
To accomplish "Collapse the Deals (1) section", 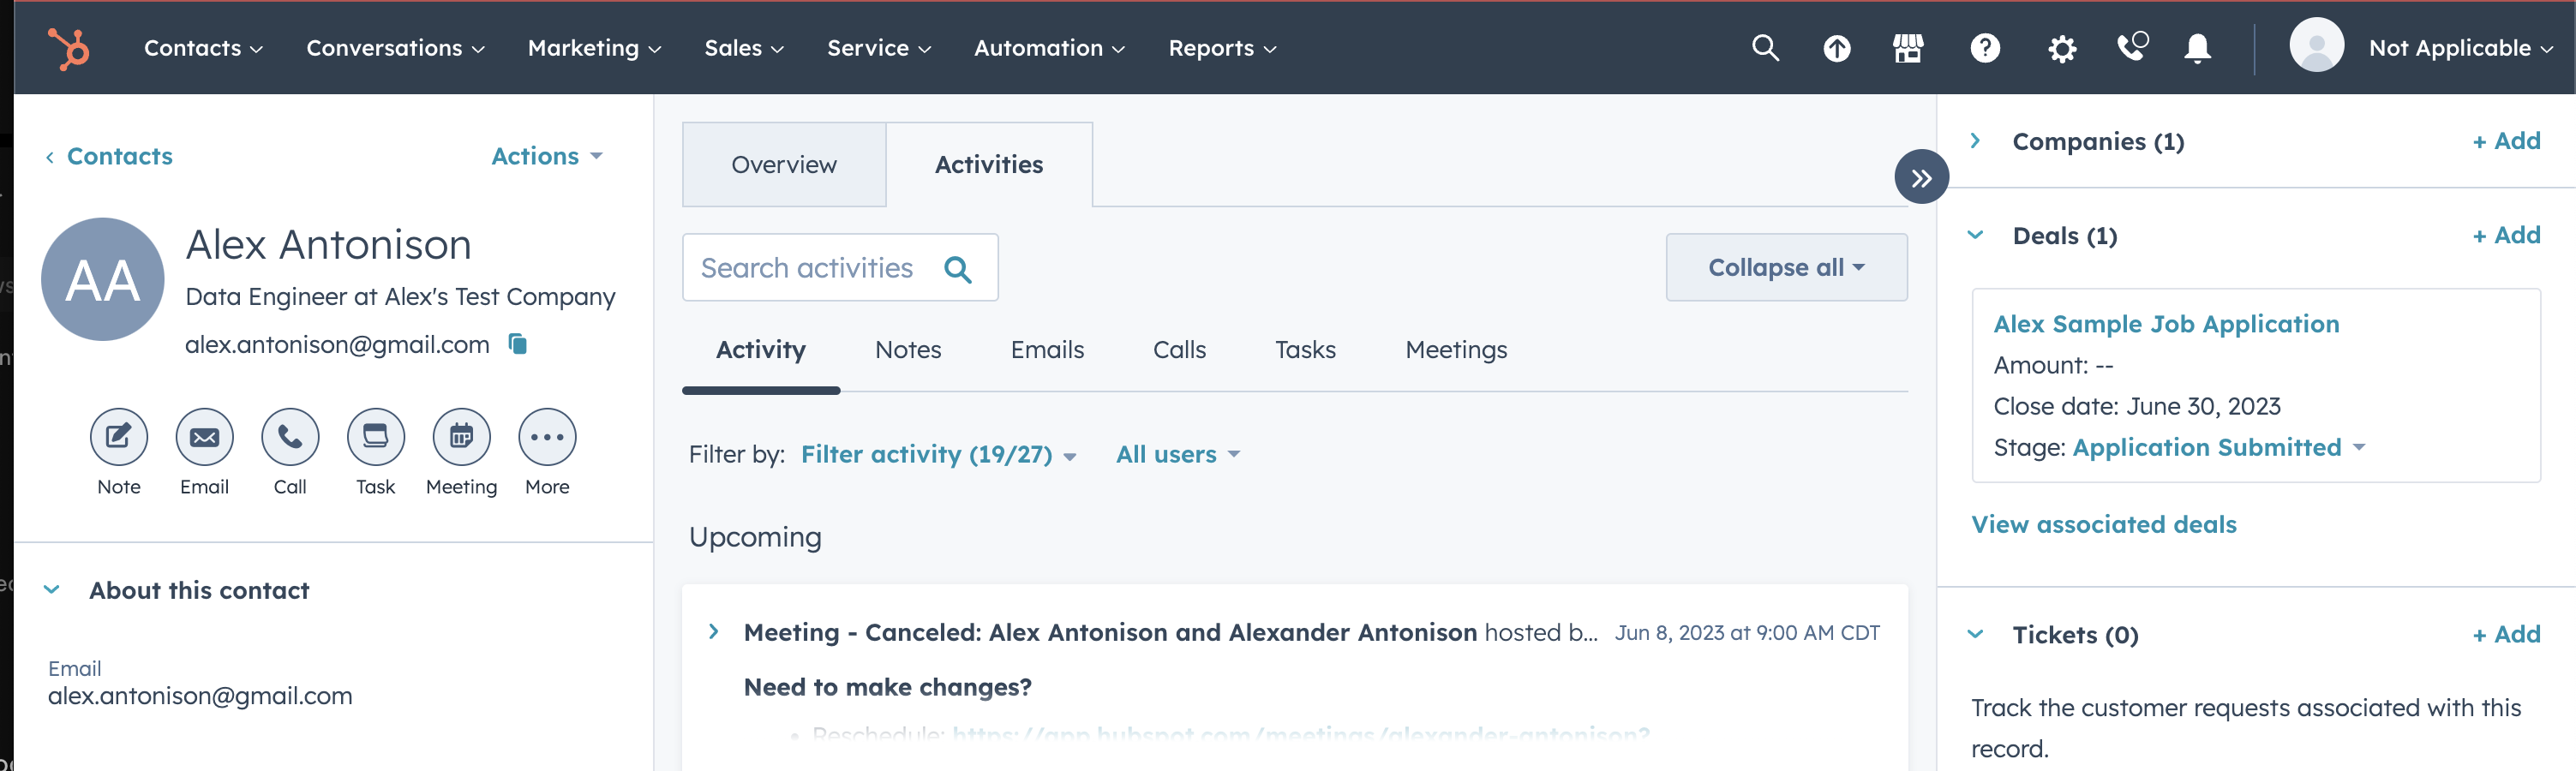I will tap(1975, 235).
